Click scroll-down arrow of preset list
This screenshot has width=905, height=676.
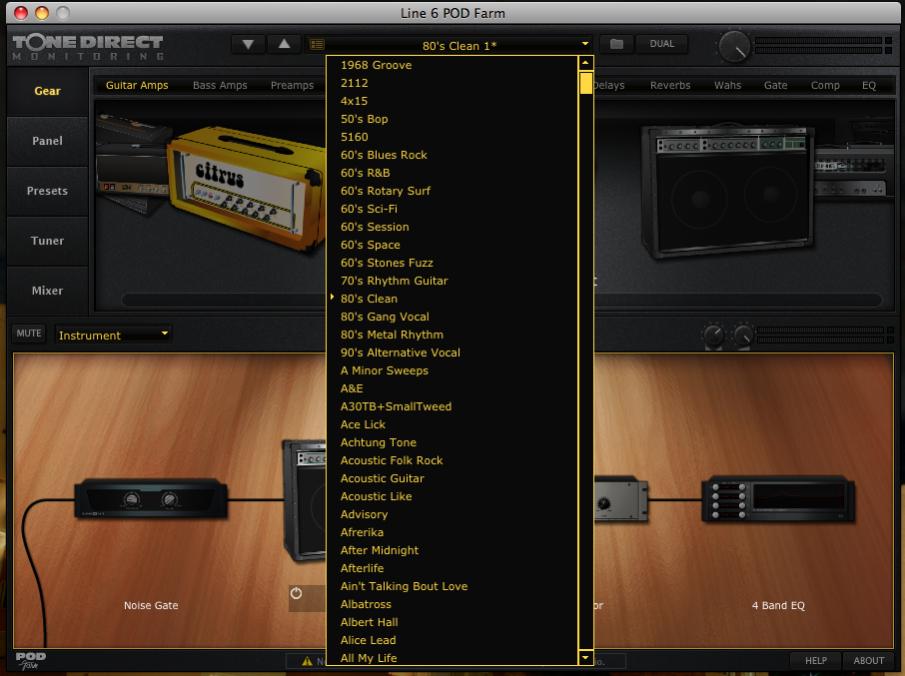[x=585, y=657]
